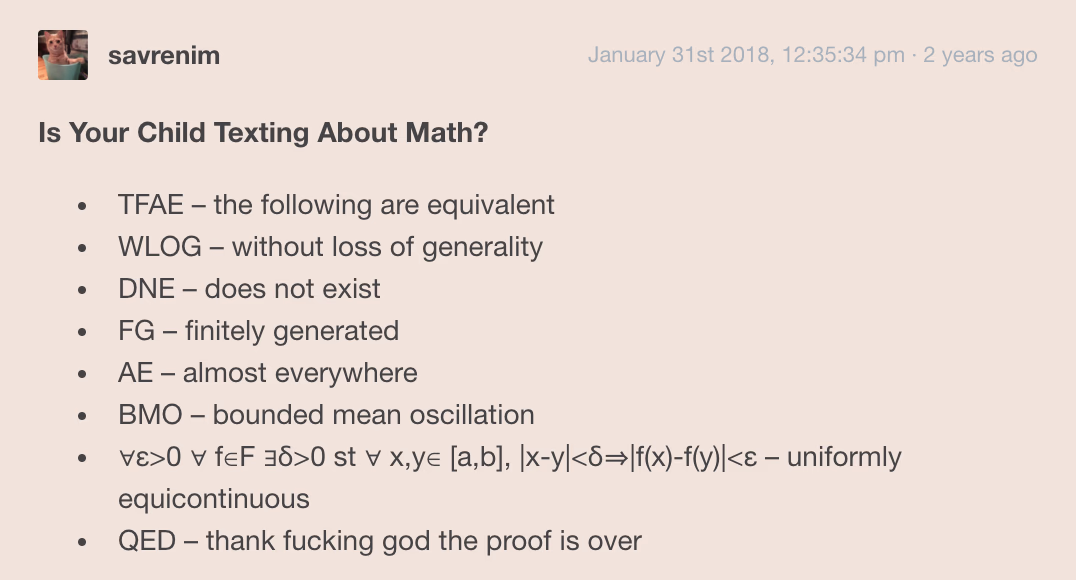Visit the savrenim username link
The image size is (1076, 580).
164,55
